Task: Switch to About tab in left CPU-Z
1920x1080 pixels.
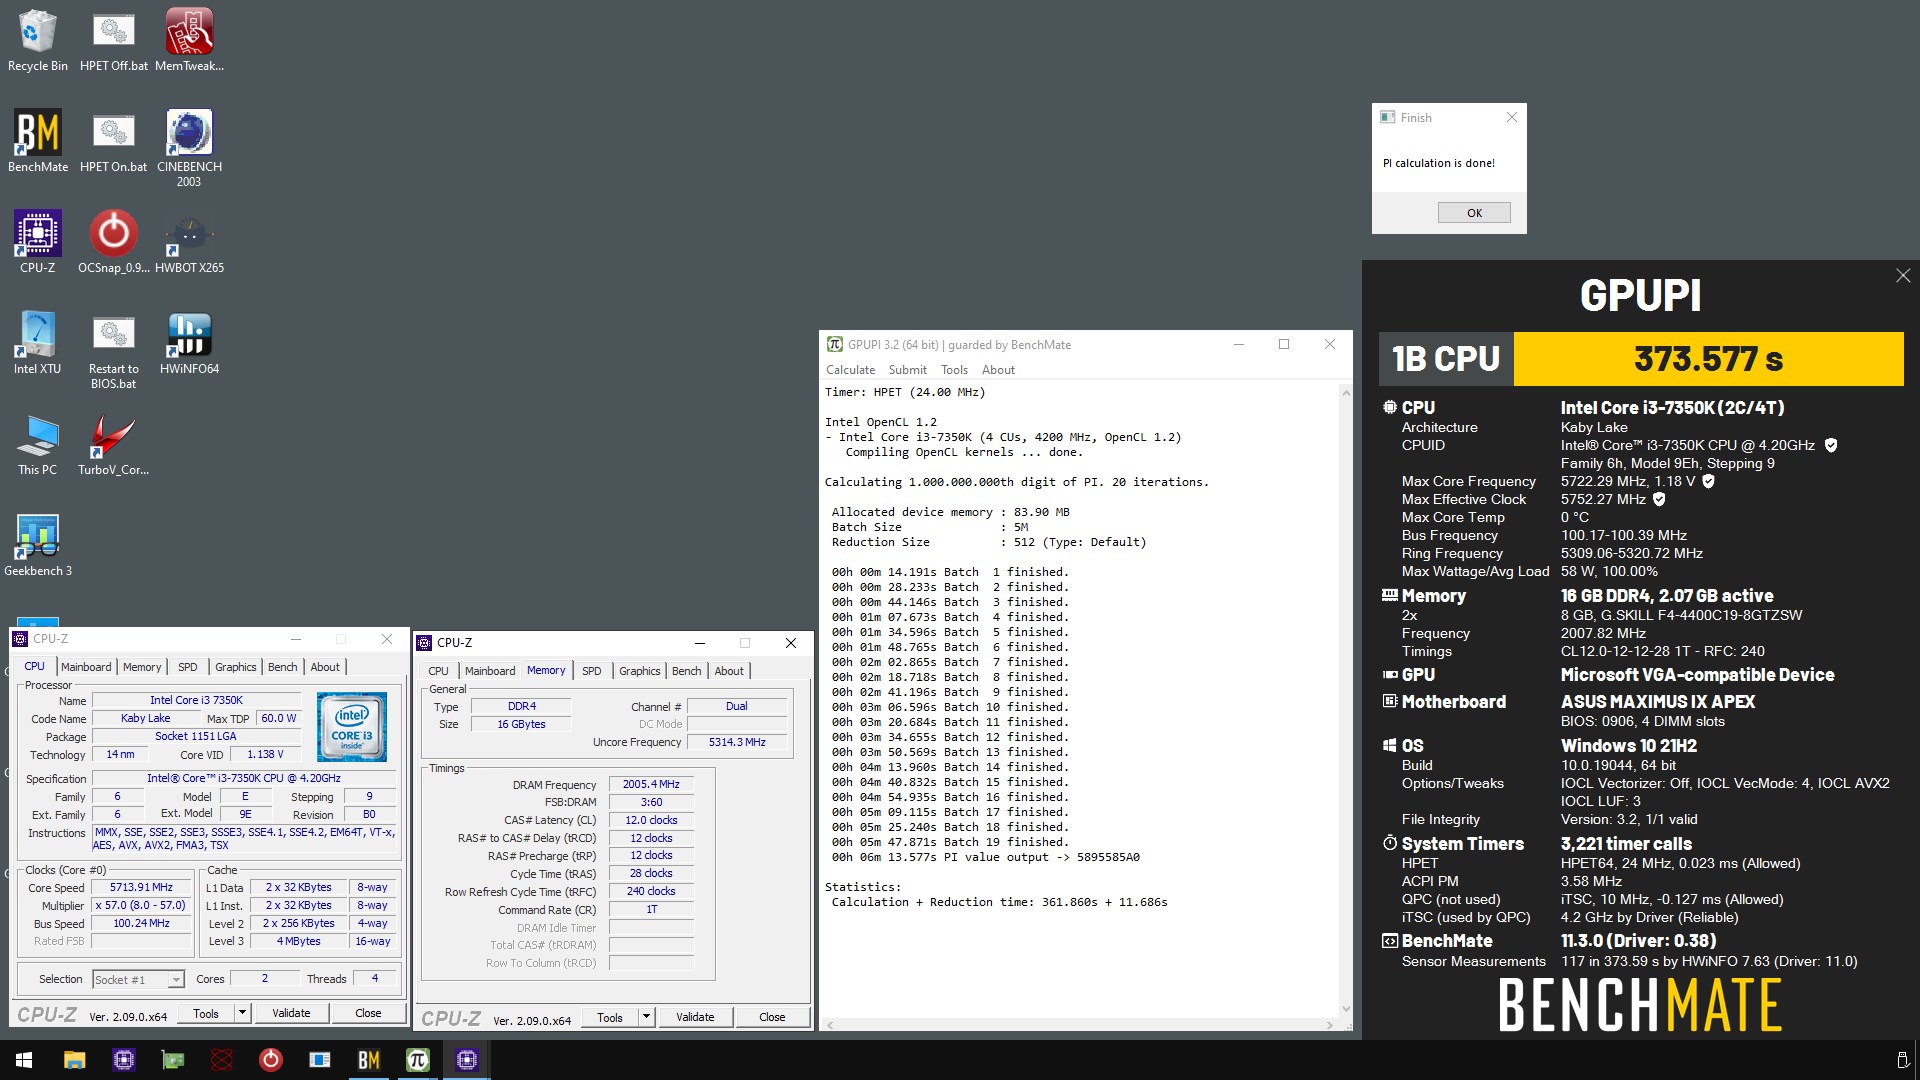Action: pos(325,667)
